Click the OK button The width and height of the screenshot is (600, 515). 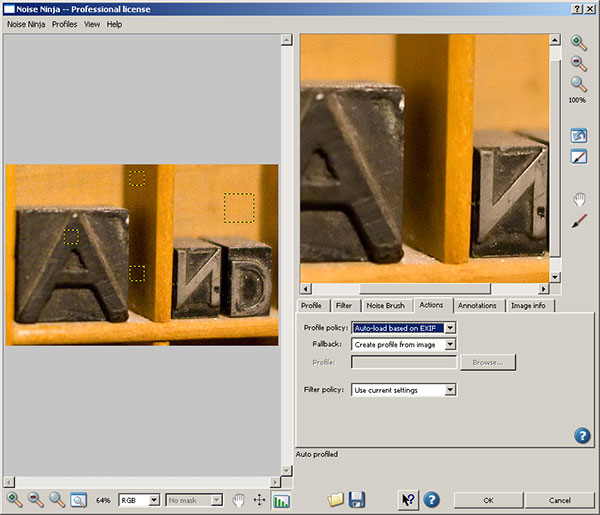[x=487, y=499]
